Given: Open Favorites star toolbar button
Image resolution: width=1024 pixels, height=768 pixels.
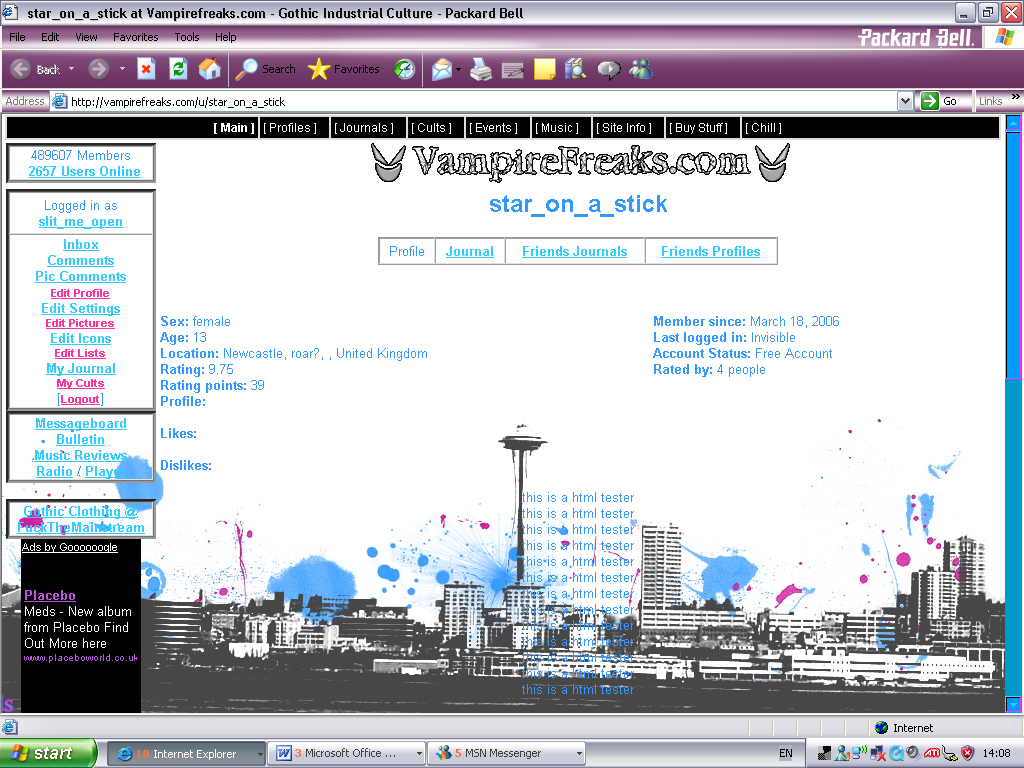Looking at the screenshot, I should (x=344, y=69).
